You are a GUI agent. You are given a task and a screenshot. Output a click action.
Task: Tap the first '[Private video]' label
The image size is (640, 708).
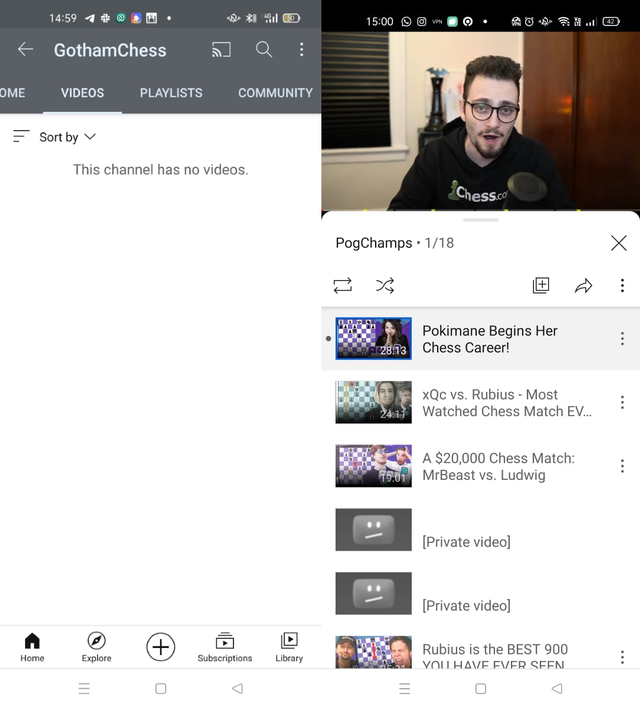[x=466, y=541]
